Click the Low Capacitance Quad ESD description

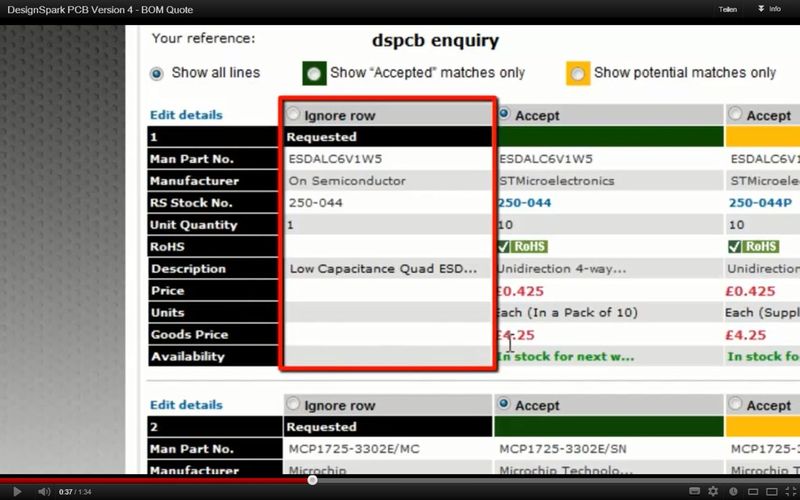coord(383,268)
